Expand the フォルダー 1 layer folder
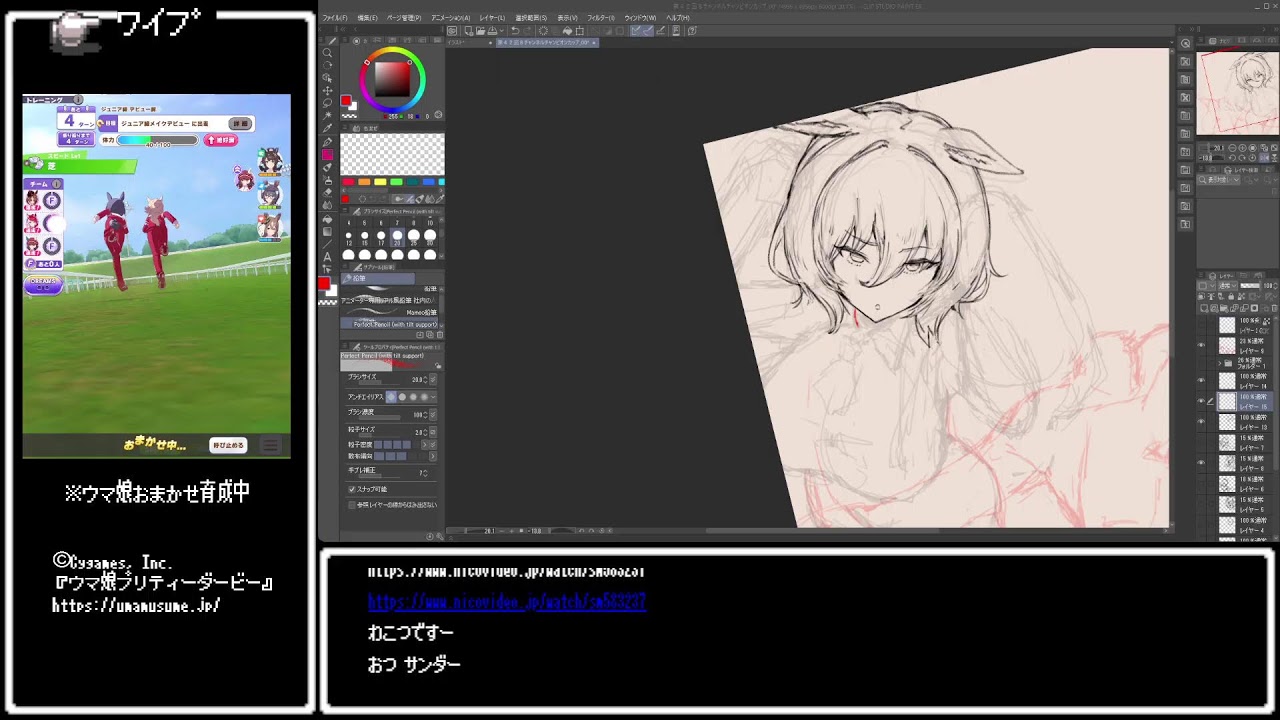Screen dimensions: 1280x720 [x=1219, y=363]
